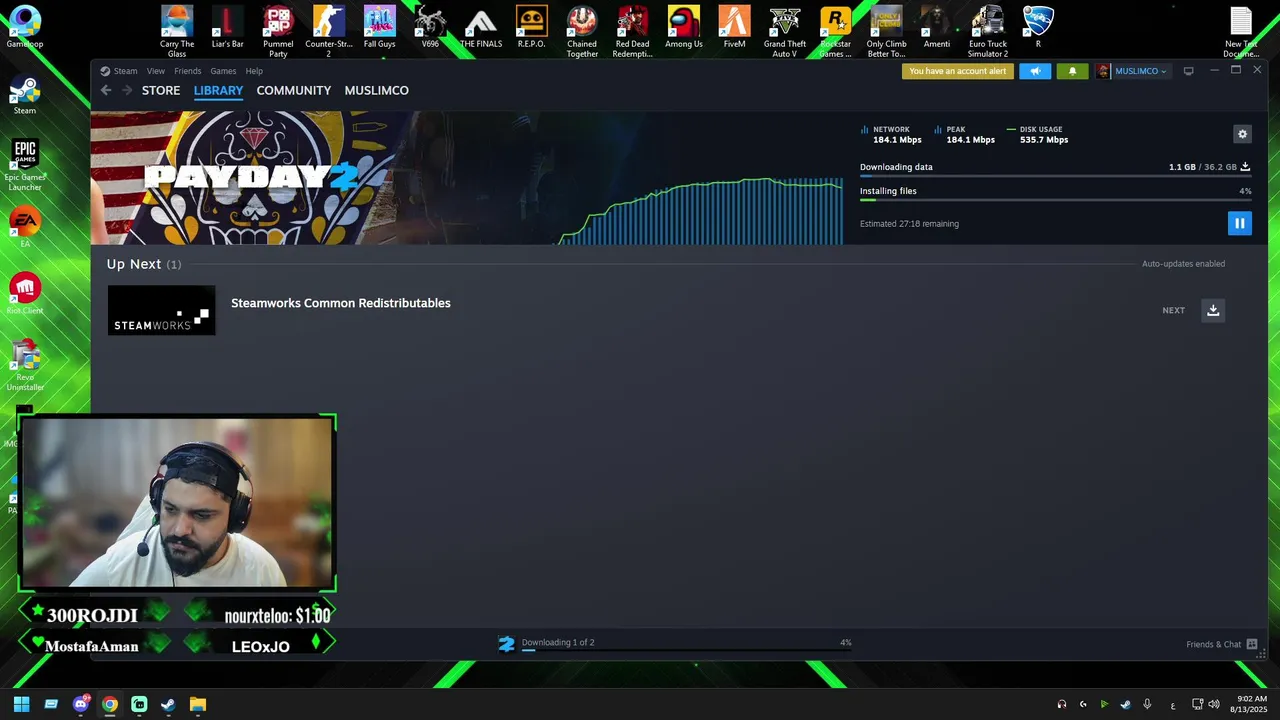Open EA app desktop icon
1280x720 pixels.
point(25,227)
